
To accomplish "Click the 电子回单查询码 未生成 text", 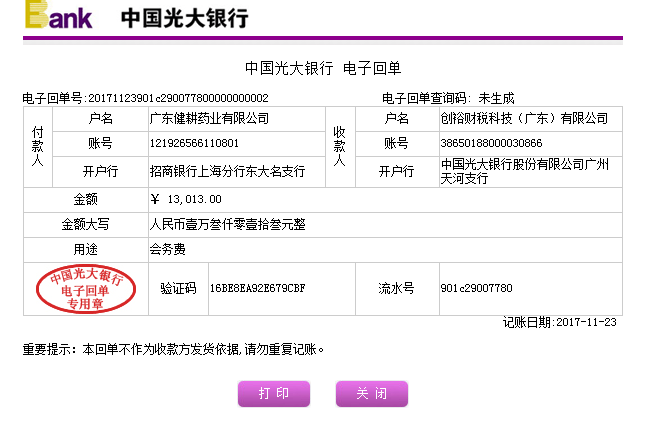I will (x=448, y=98).
